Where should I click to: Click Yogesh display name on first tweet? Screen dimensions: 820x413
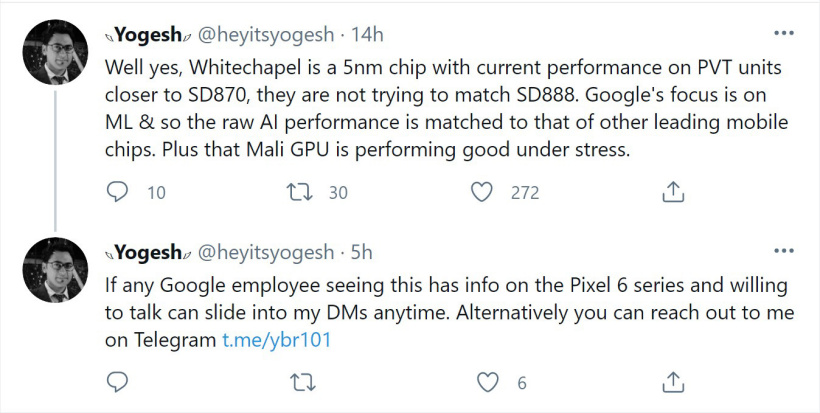146,35
